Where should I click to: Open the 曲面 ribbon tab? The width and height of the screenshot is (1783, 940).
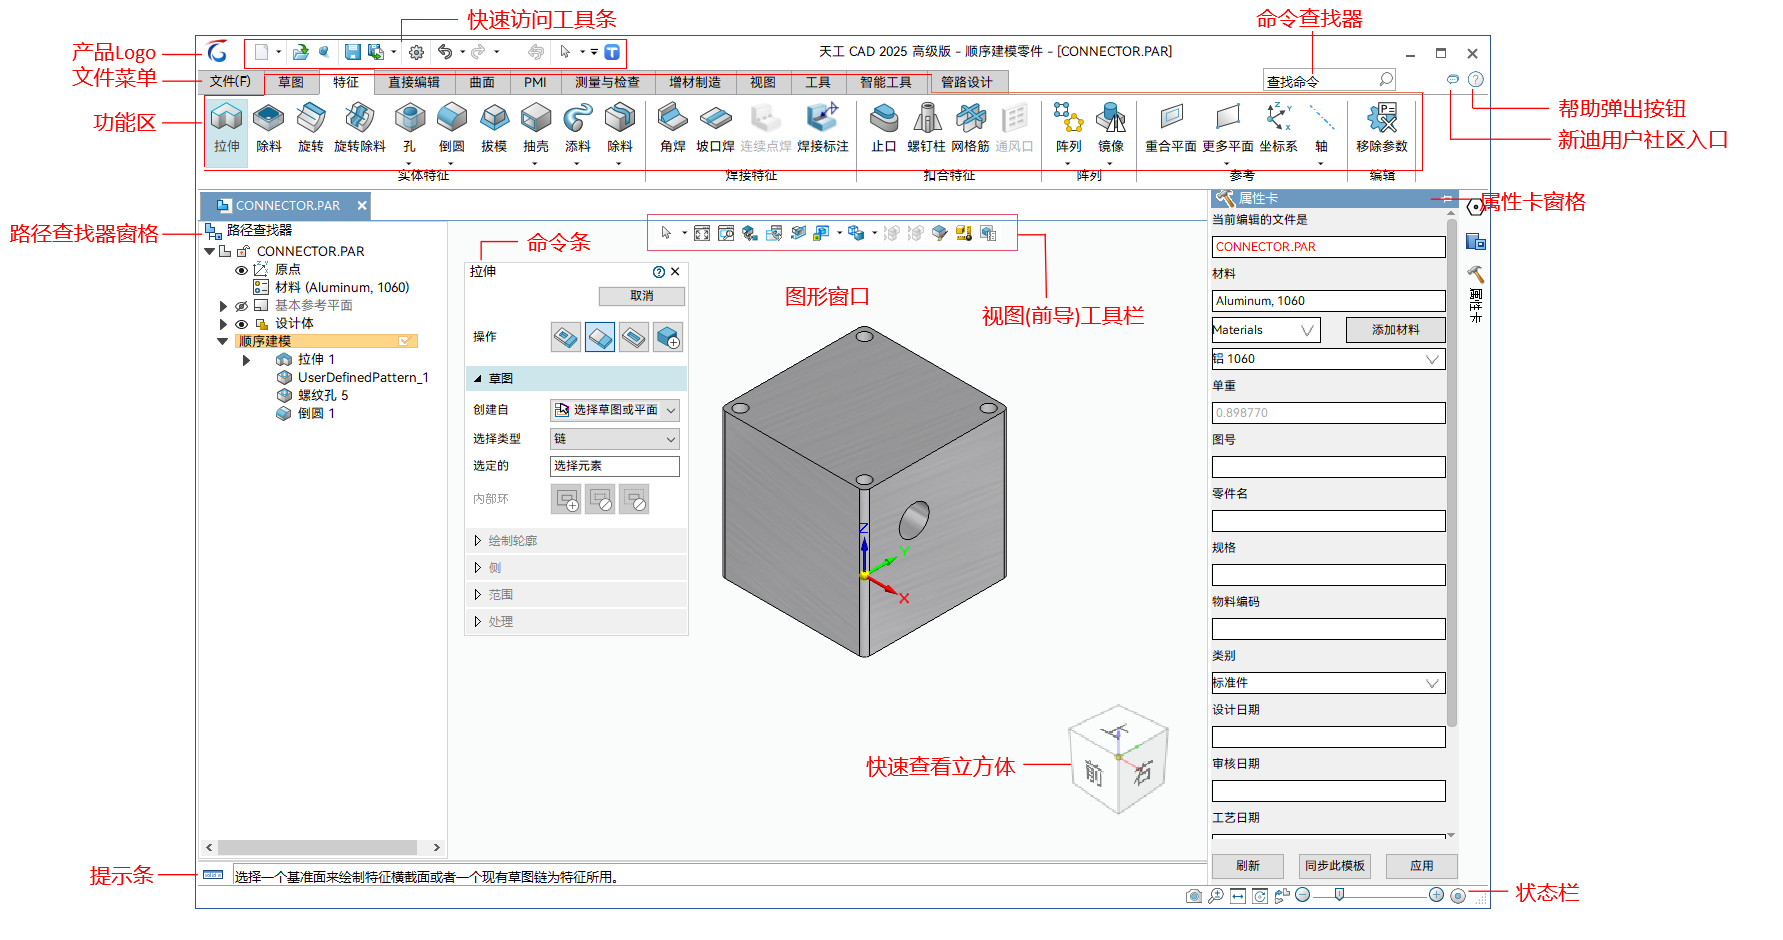(x=482, y=83)
